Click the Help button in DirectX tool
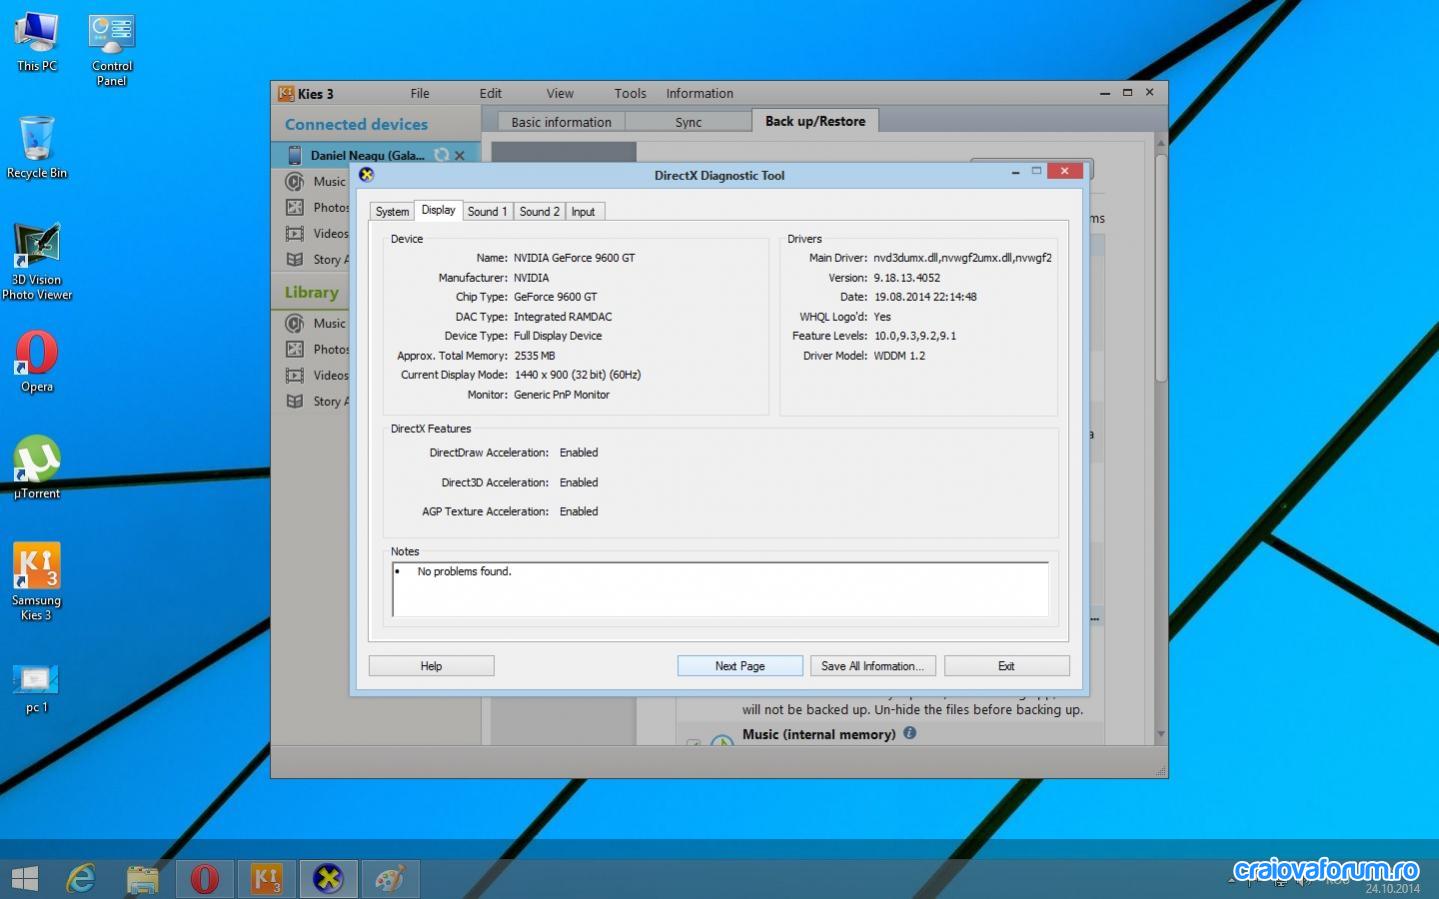The image size is (1439, 899). pyautogui.click(x=431, y=666)
